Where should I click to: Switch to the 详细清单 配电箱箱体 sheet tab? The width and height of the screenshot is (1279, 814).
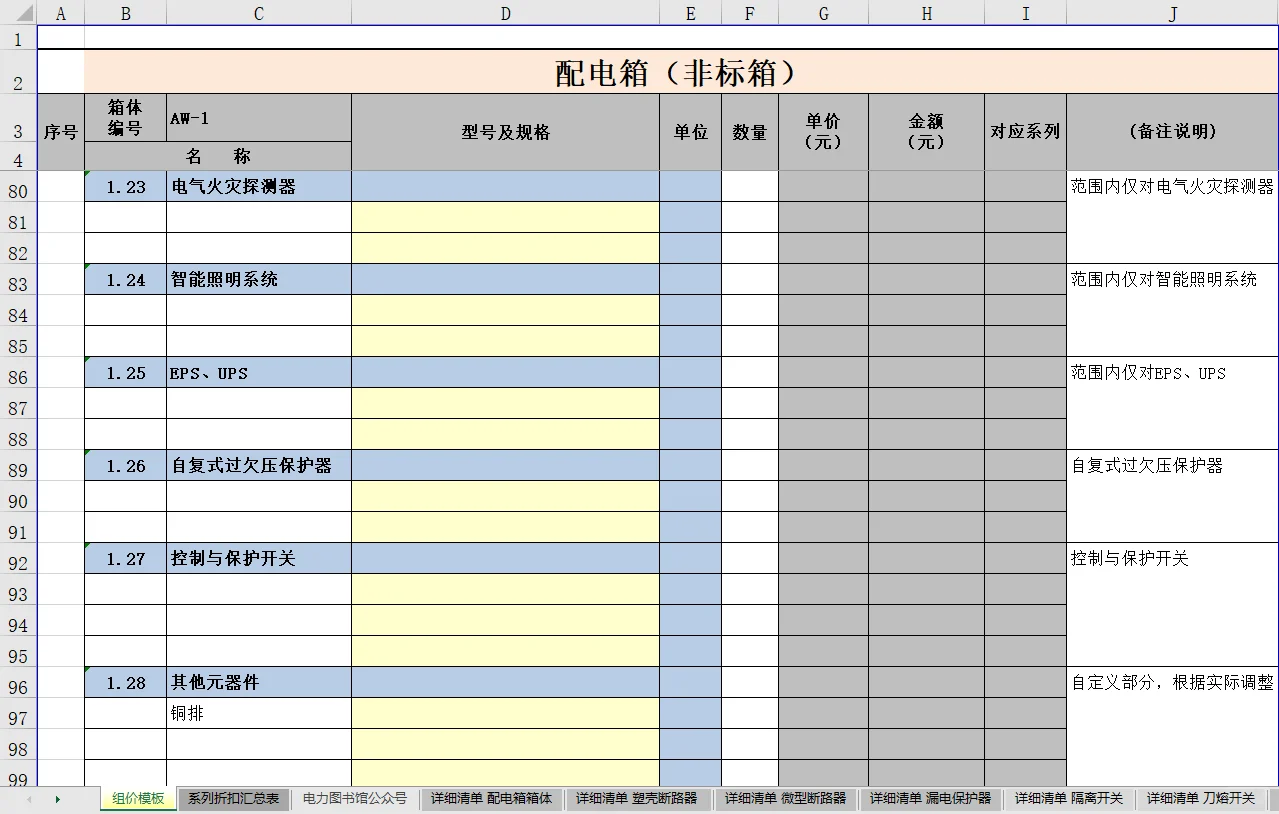[x=492, y=799]
